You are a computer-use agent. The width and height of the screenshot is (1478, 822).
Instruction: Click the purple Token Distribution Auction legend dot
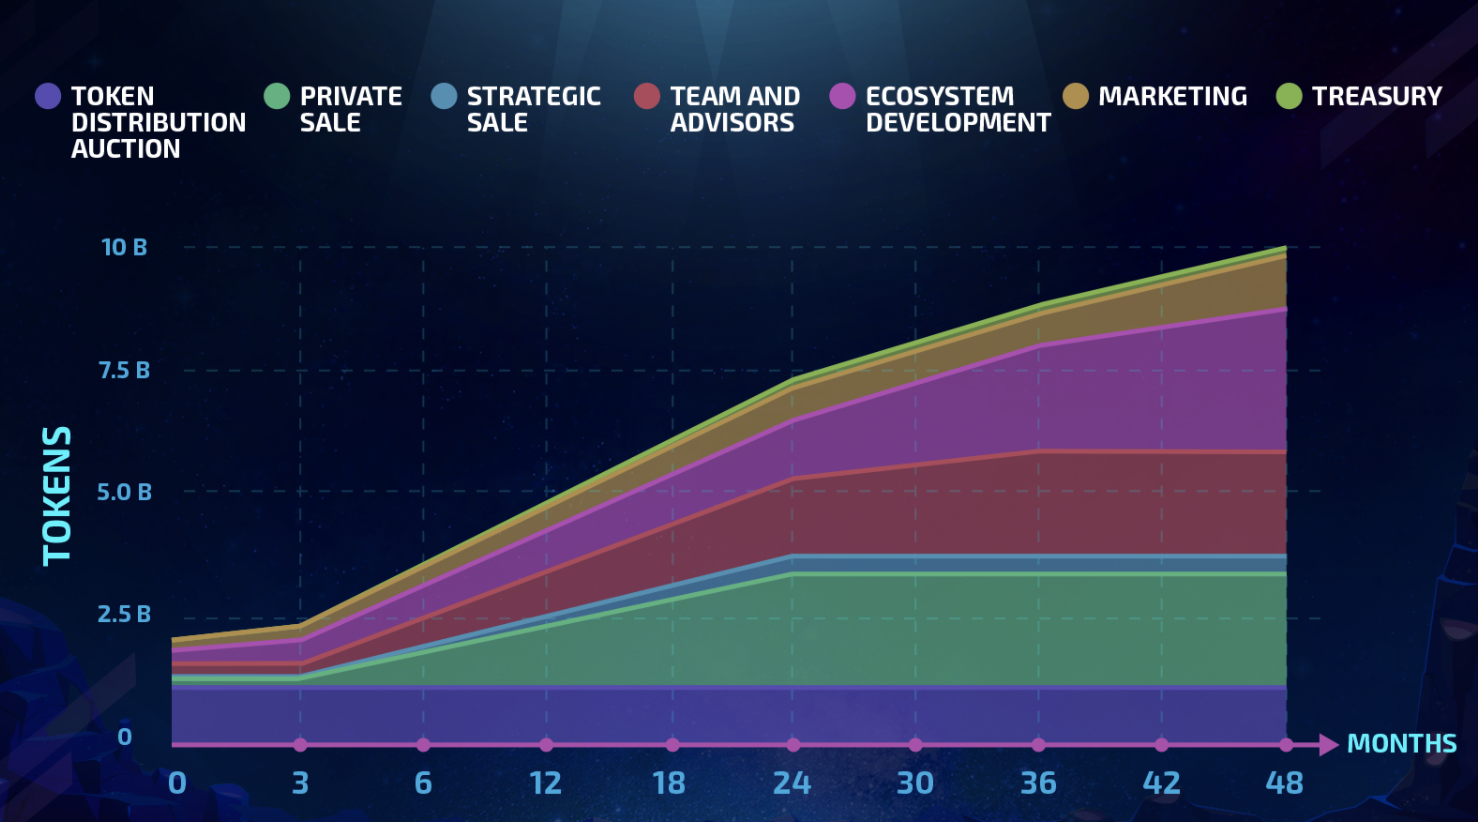coord(48,96)
